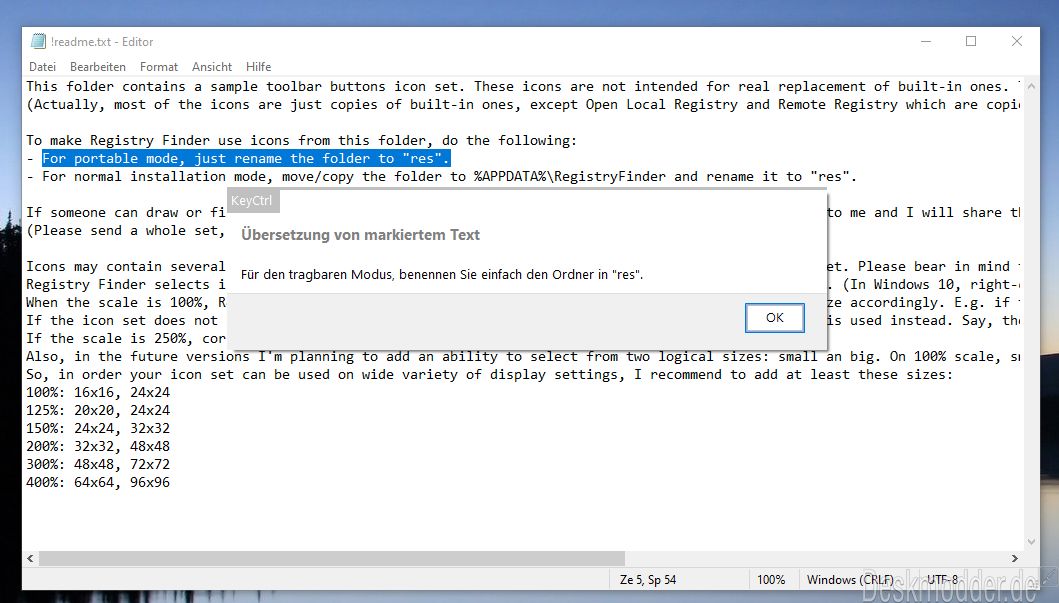Click the text '125%: 20x20, 24x24'

point(98,411)
